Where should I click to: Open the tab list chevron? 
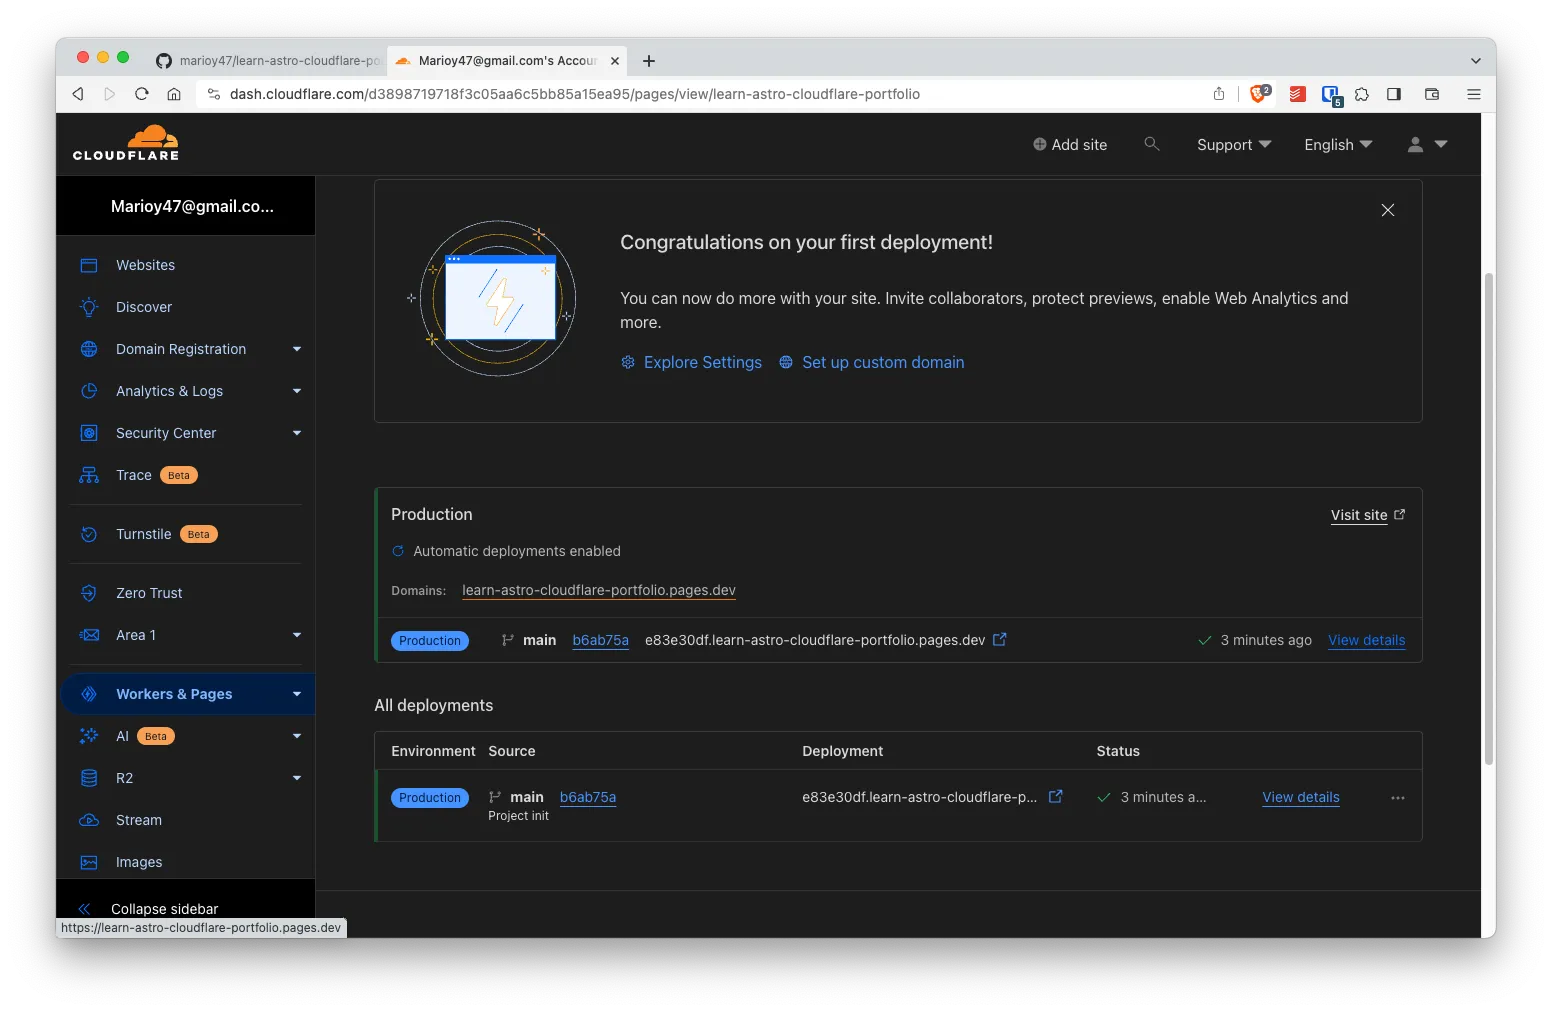click(1475, 61)
